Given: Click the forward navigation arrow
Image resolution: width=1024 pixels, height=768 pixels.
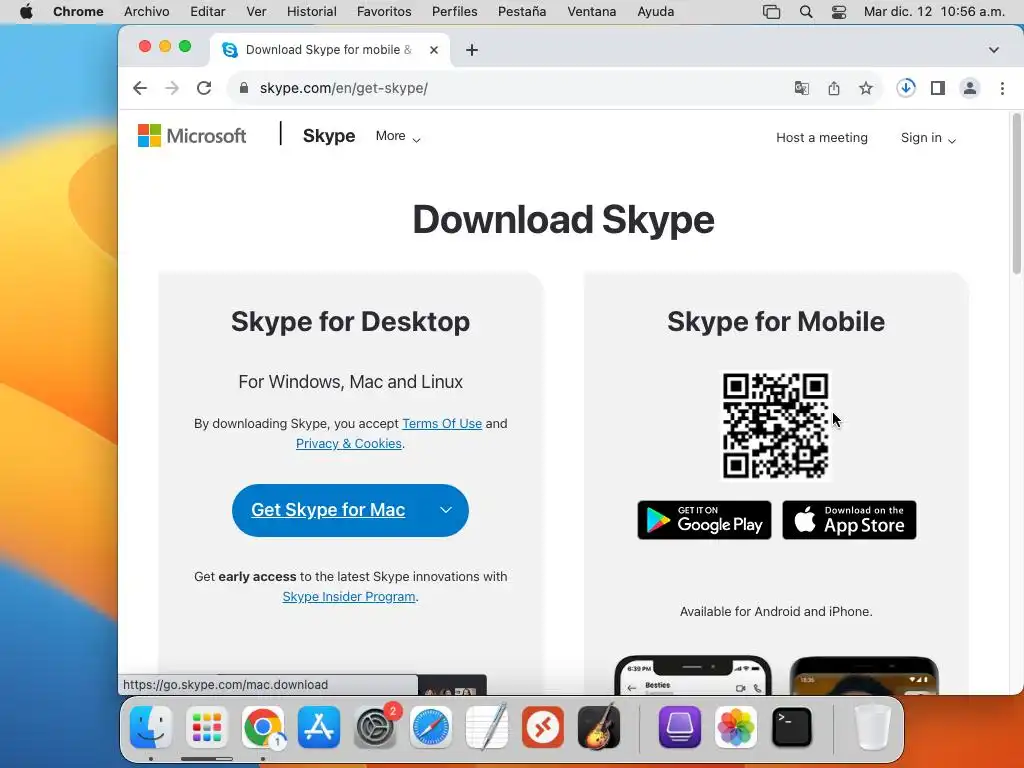Looking at the screenshot, I should 172,88.
